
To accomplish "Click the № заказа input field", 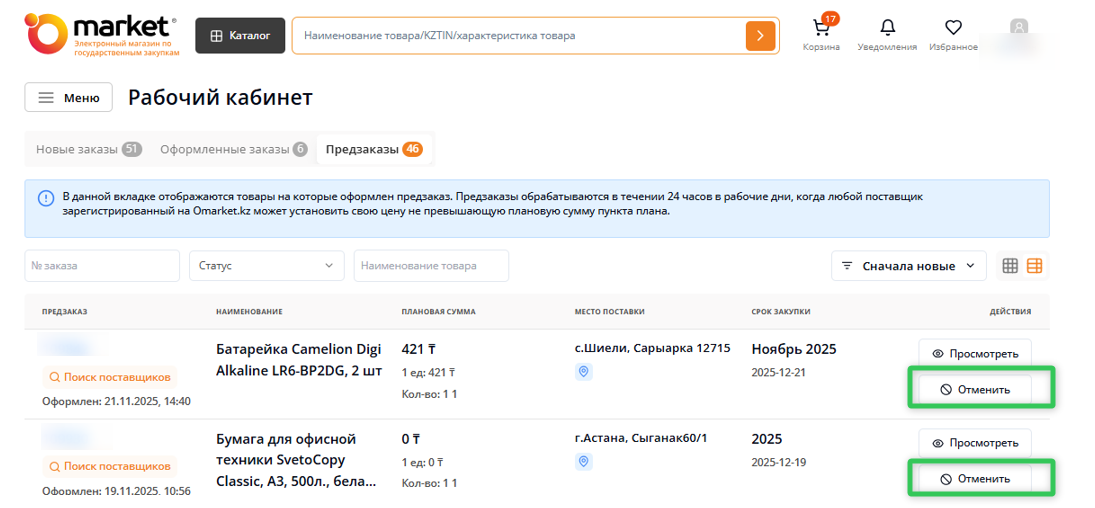I will coord(102,266).
